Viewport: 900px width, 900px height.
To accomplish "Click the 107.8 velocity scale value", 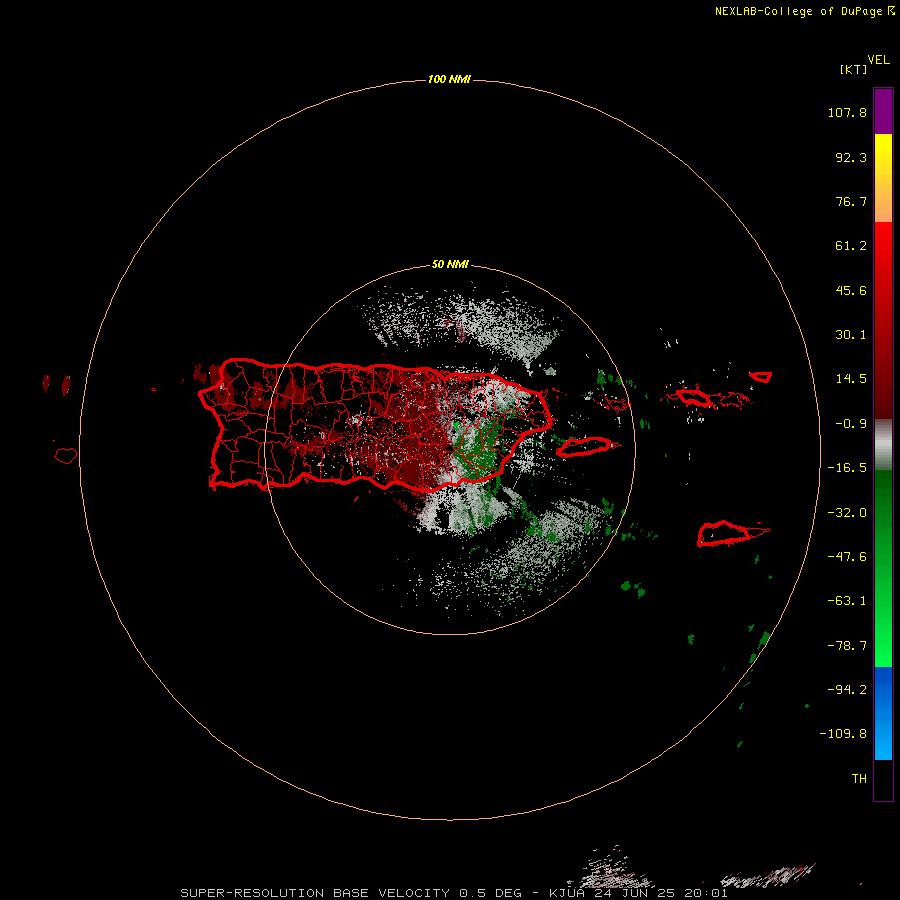I will pos(847,112).
